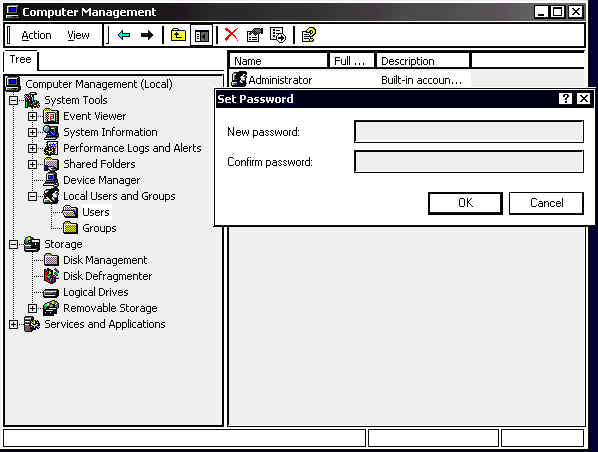Click the Up one level folder icon
The image size is (598, 452).
click(x=178, y=35)
